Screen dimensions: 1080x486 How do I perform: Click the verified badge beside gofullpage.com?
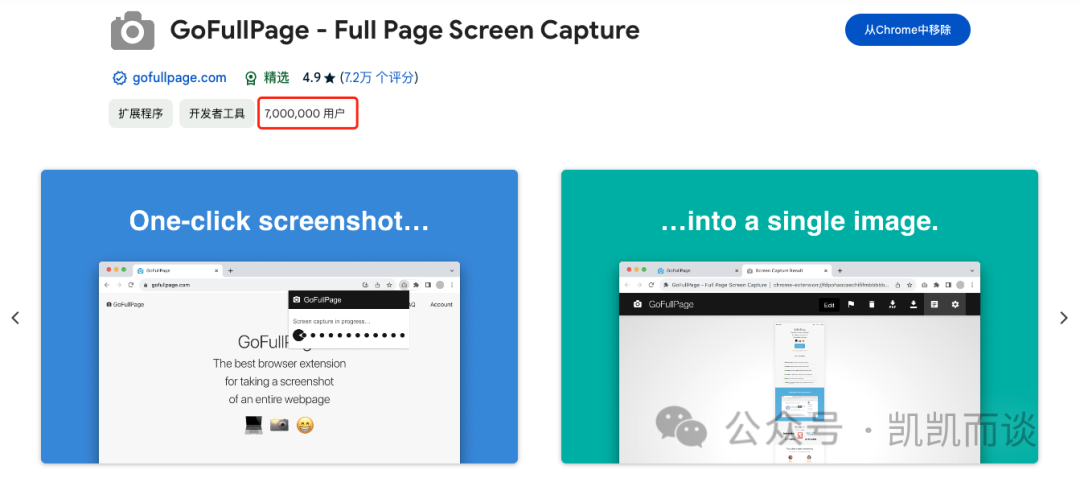point(120,78)
